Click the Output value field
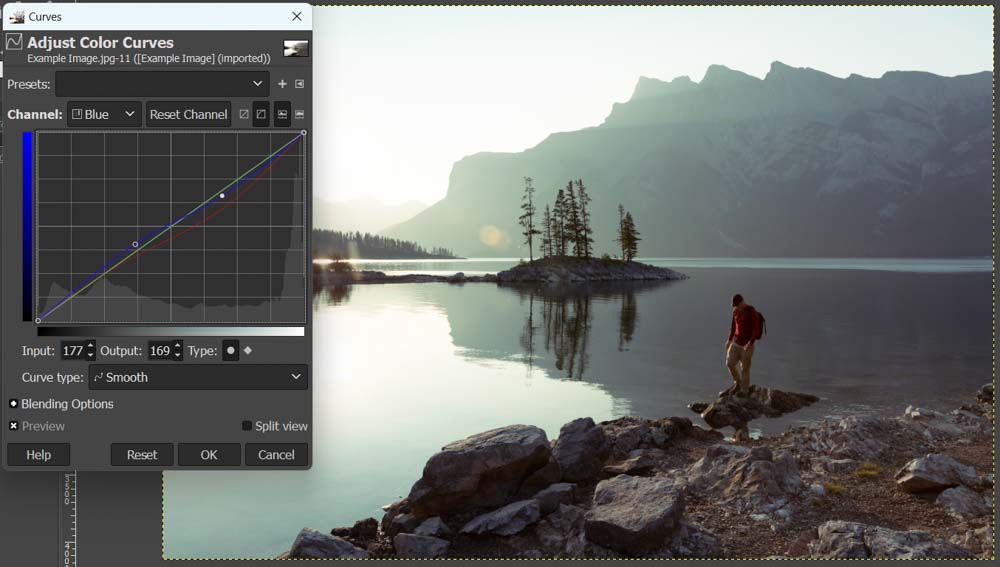This screenshot has width=1000, height=567. click(x=159, y=350)
